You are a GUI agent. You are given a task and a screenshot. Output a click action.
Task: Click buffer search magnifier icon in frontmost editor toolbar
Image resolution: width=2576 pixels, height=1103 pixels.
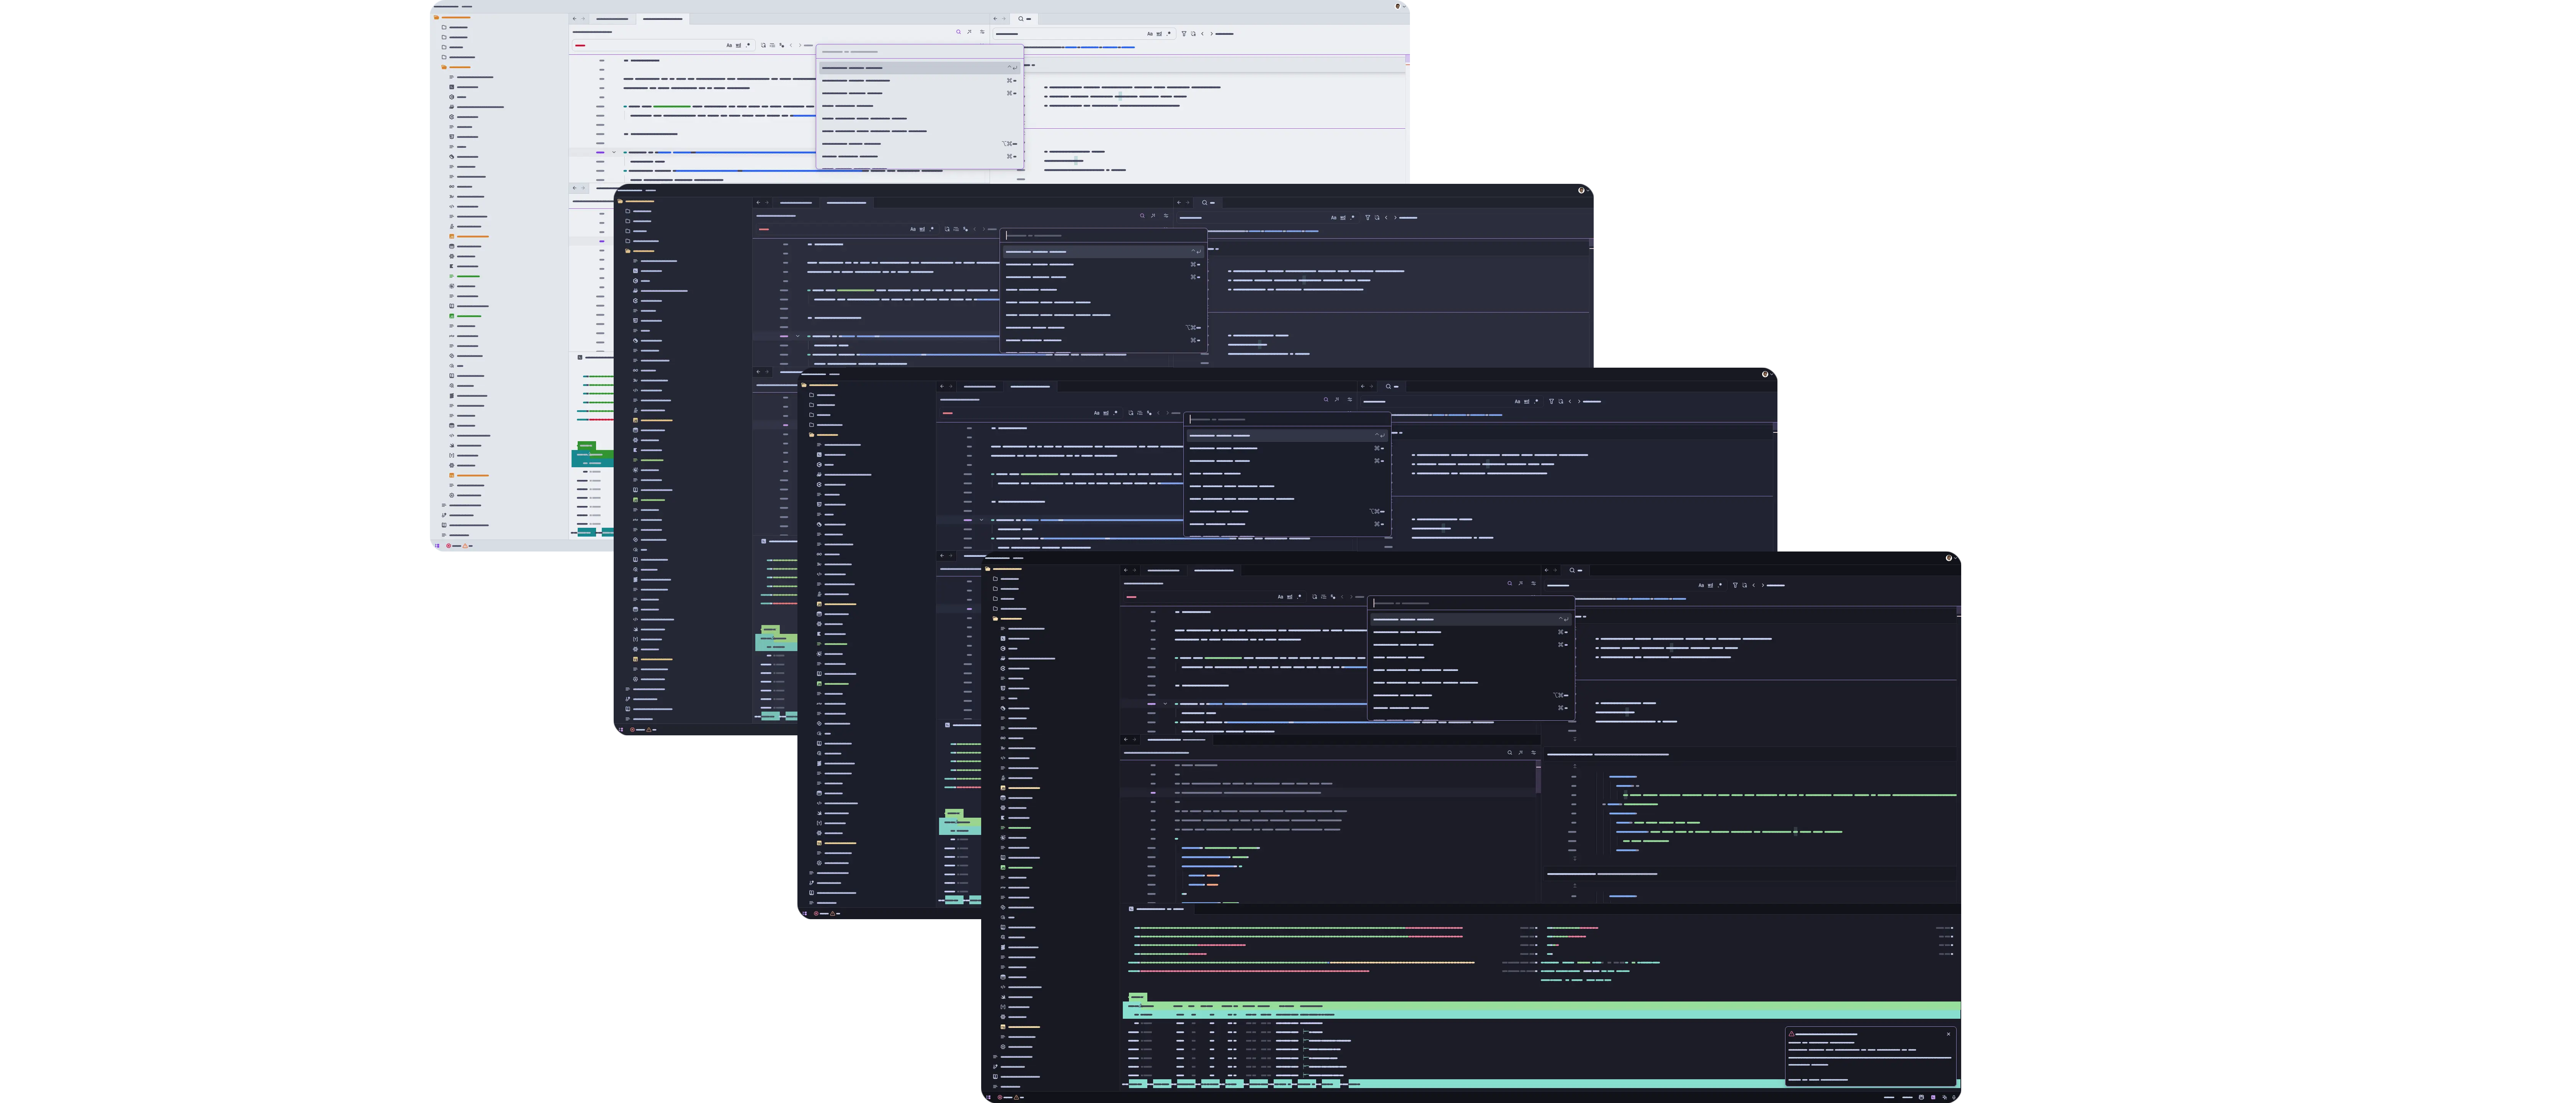click(1510, 583)
